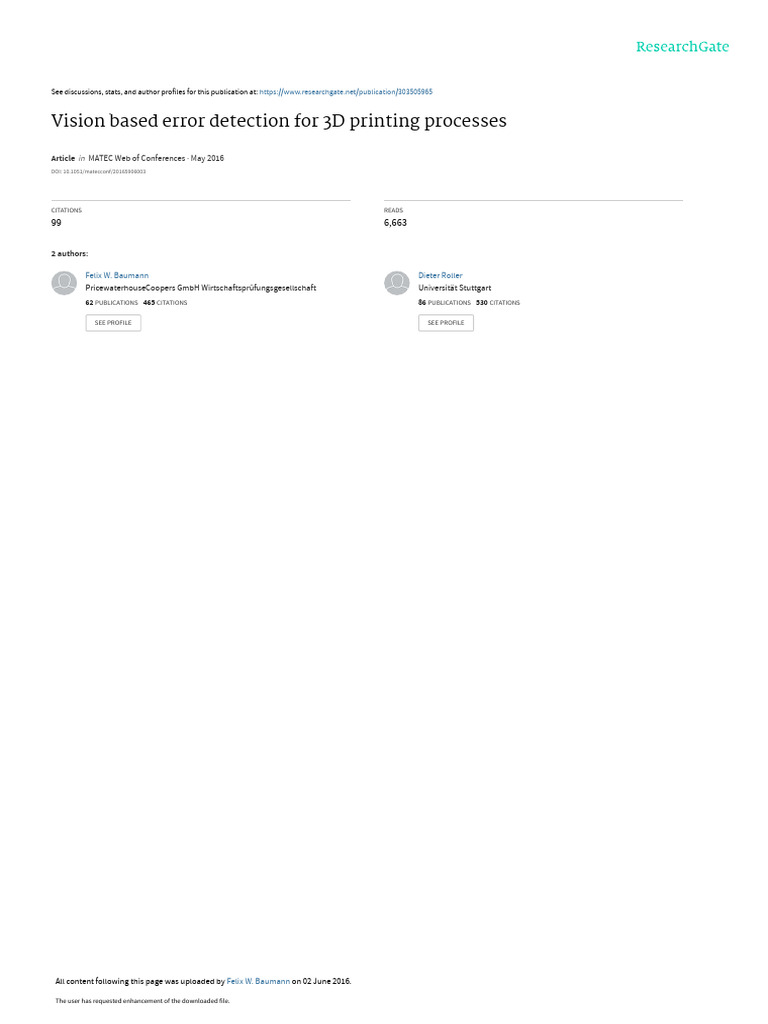The image size is (768, 1024).
Task: Open Felix W. Baumann author name link
Action: tap(117, 276)
